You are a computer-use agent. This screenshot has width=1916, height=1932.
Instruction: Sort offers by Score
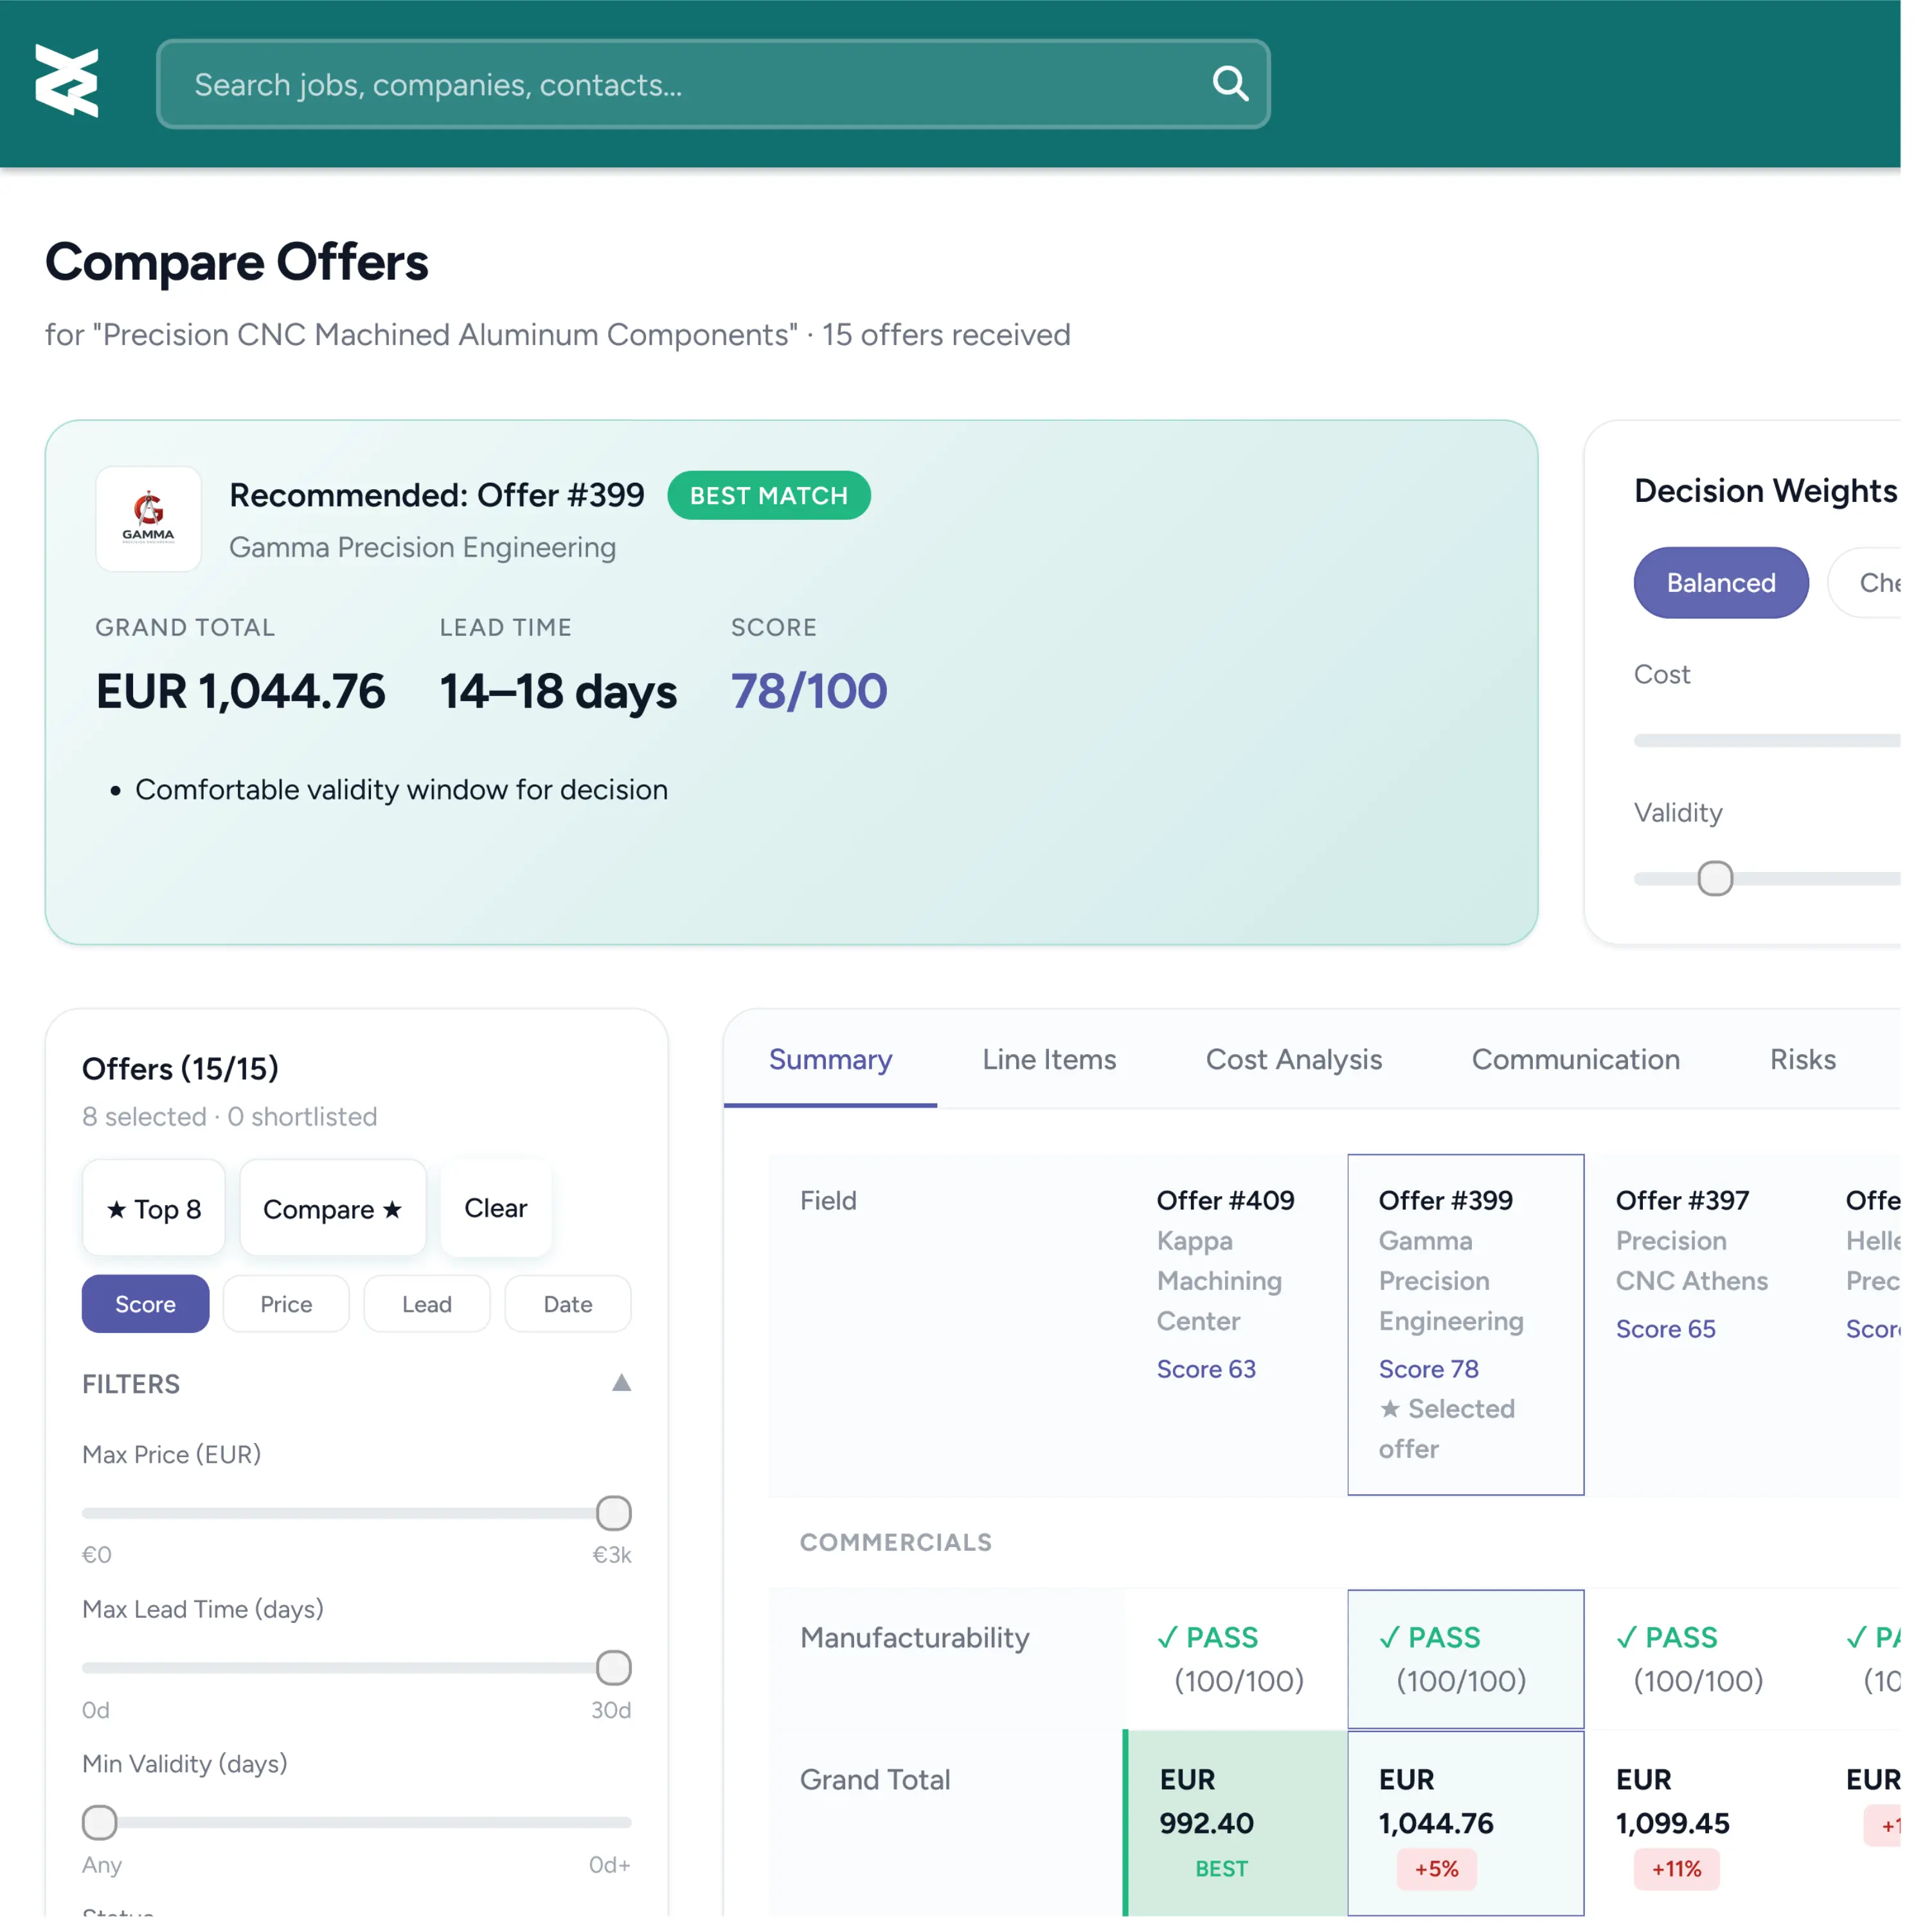[145, 1304]
